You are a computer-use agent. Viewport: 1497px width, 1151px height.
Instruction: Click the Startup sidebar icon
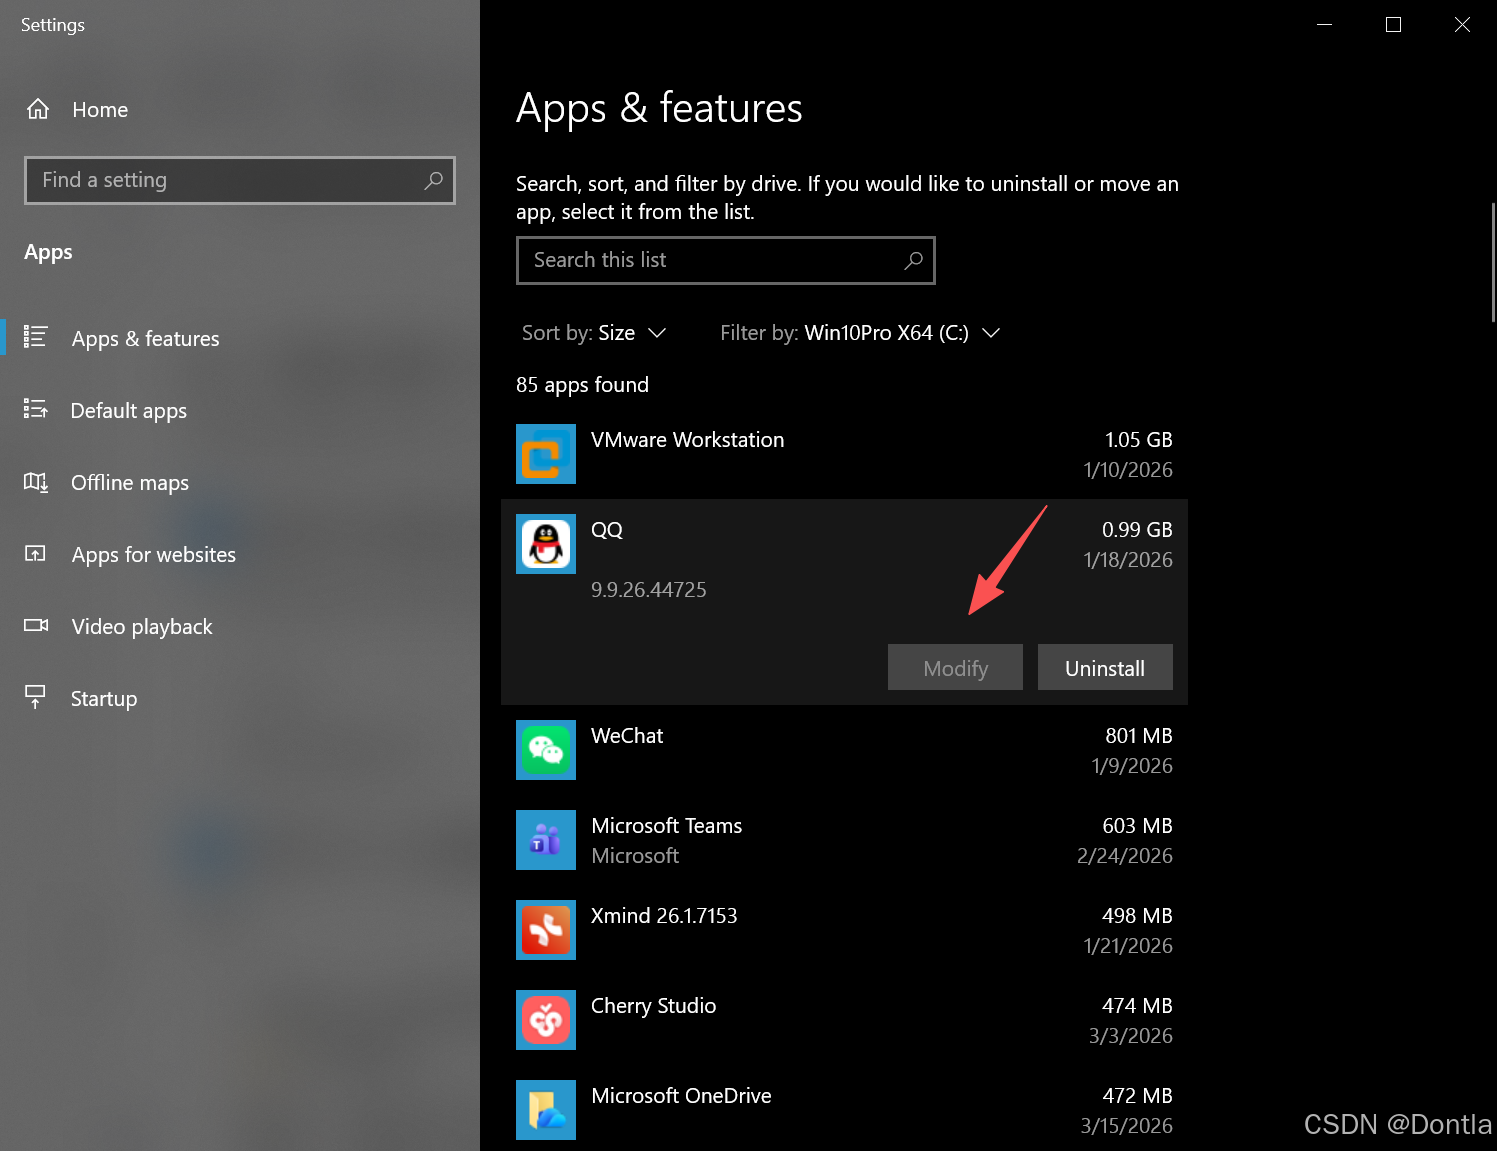pos(36,696)
